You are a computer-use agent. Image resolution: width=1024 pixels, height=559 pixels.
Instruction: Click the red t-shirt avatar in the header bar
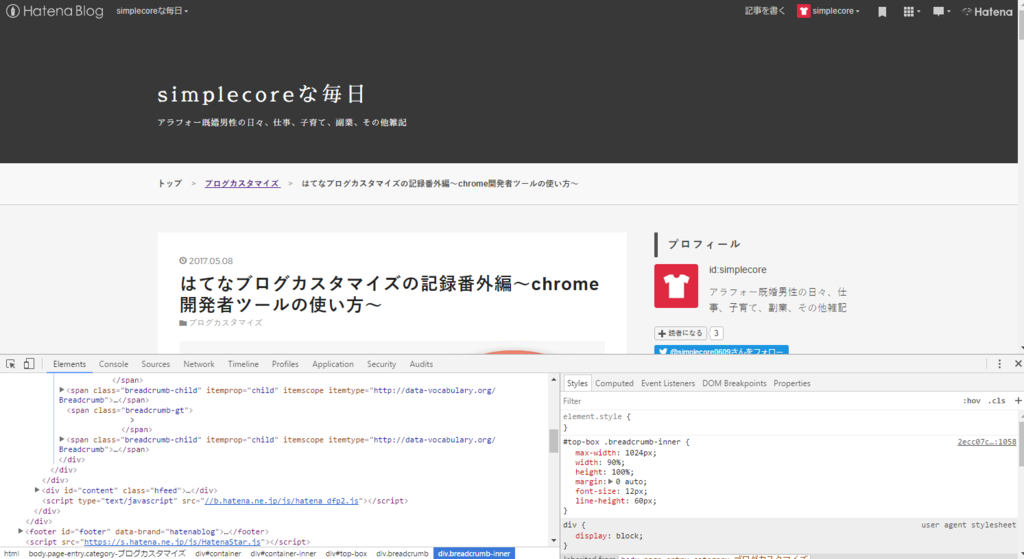(x=803, y=11)
